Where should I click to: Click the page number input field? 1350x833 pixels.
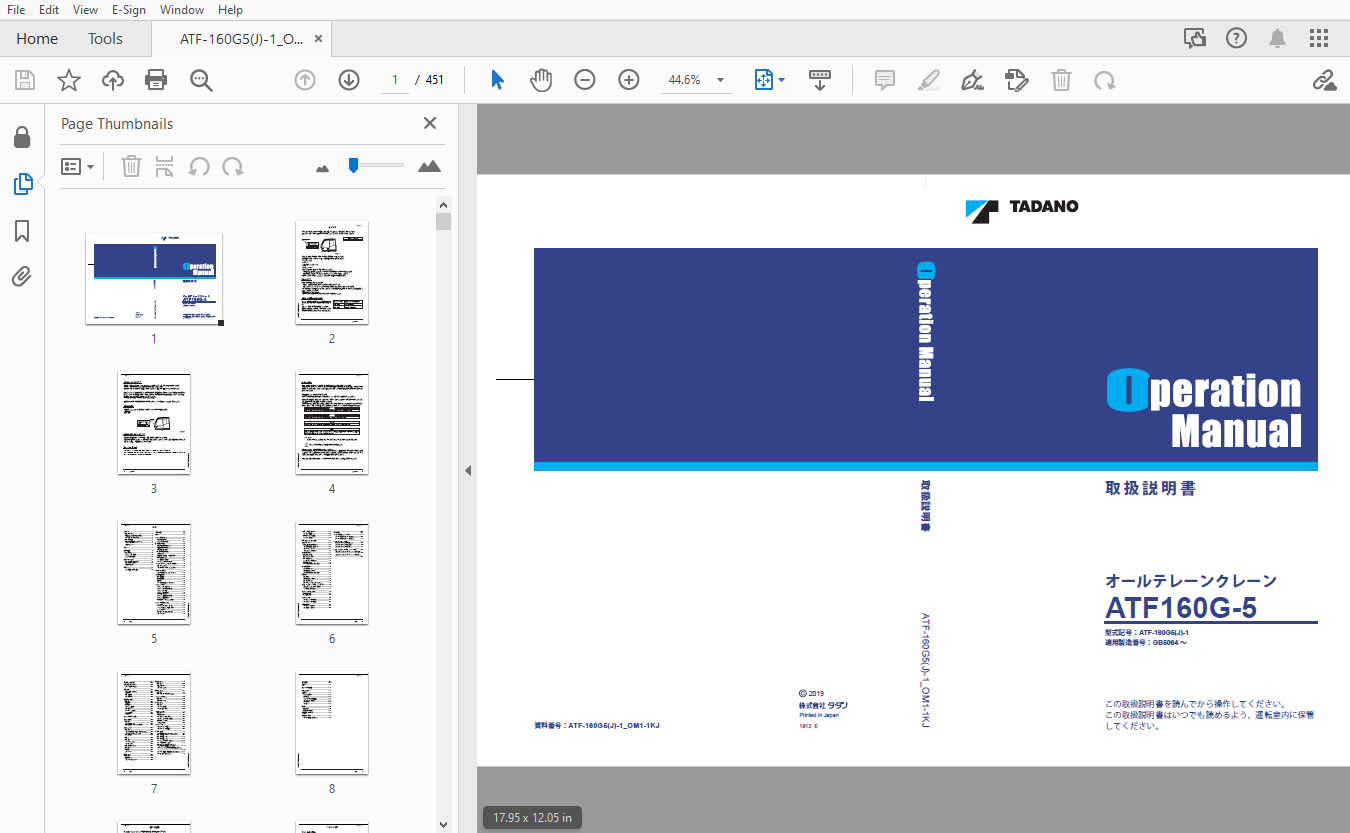tap(394, 80)
